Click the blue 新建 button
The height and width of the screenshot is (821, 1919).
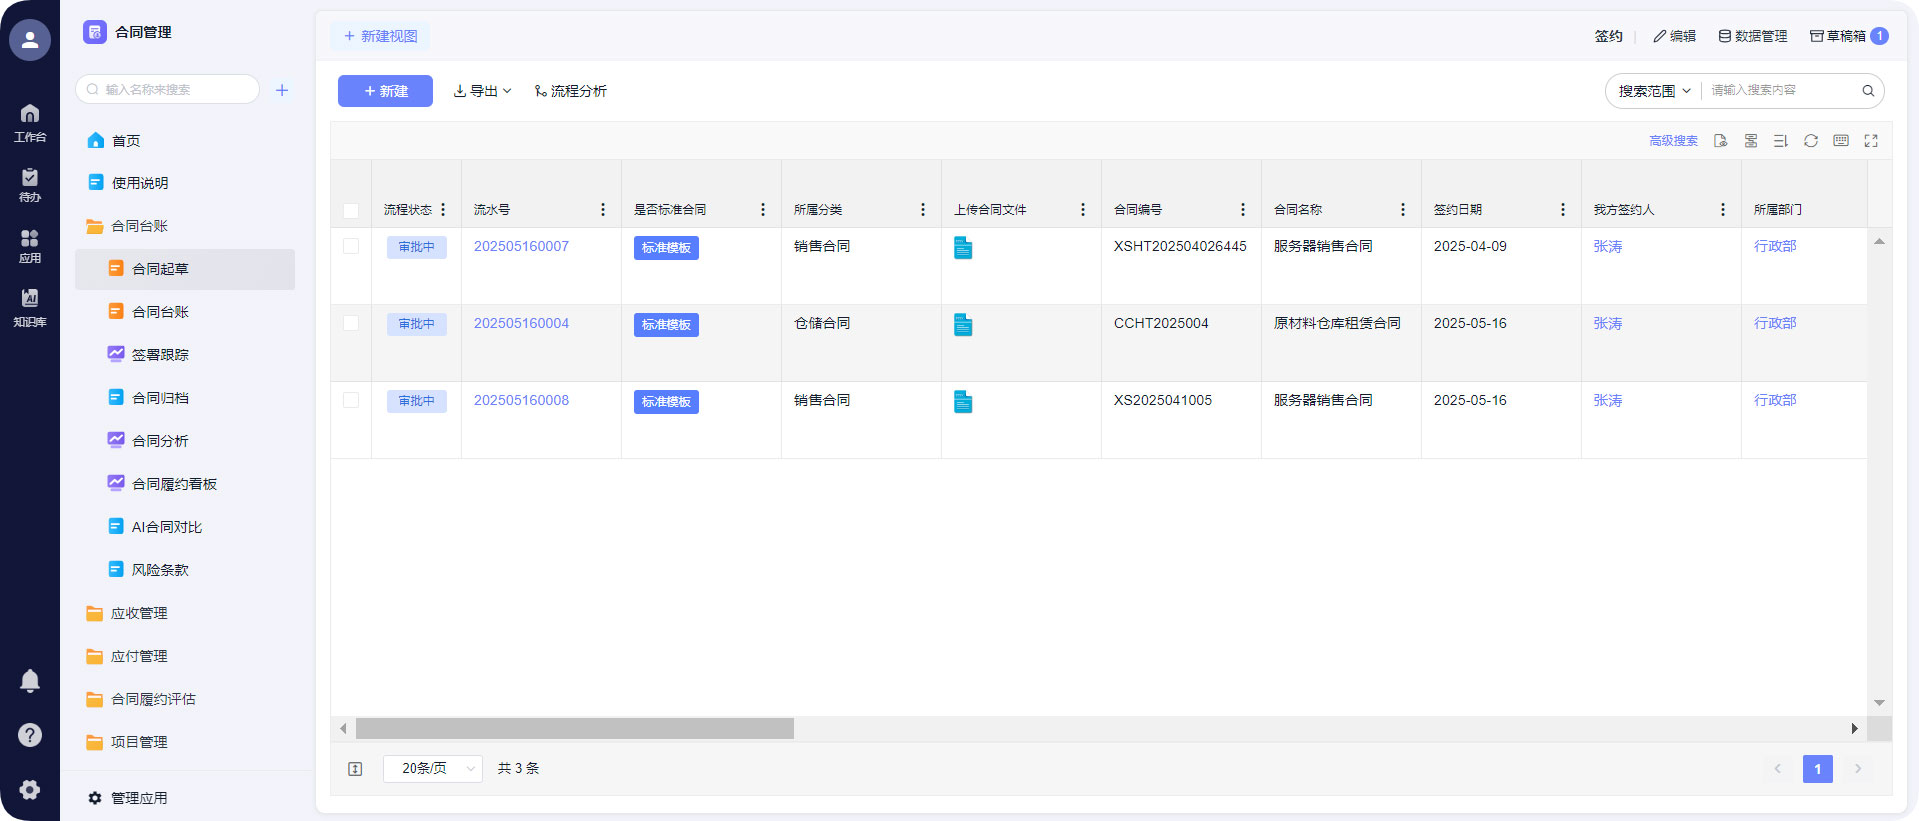(385, 91)
